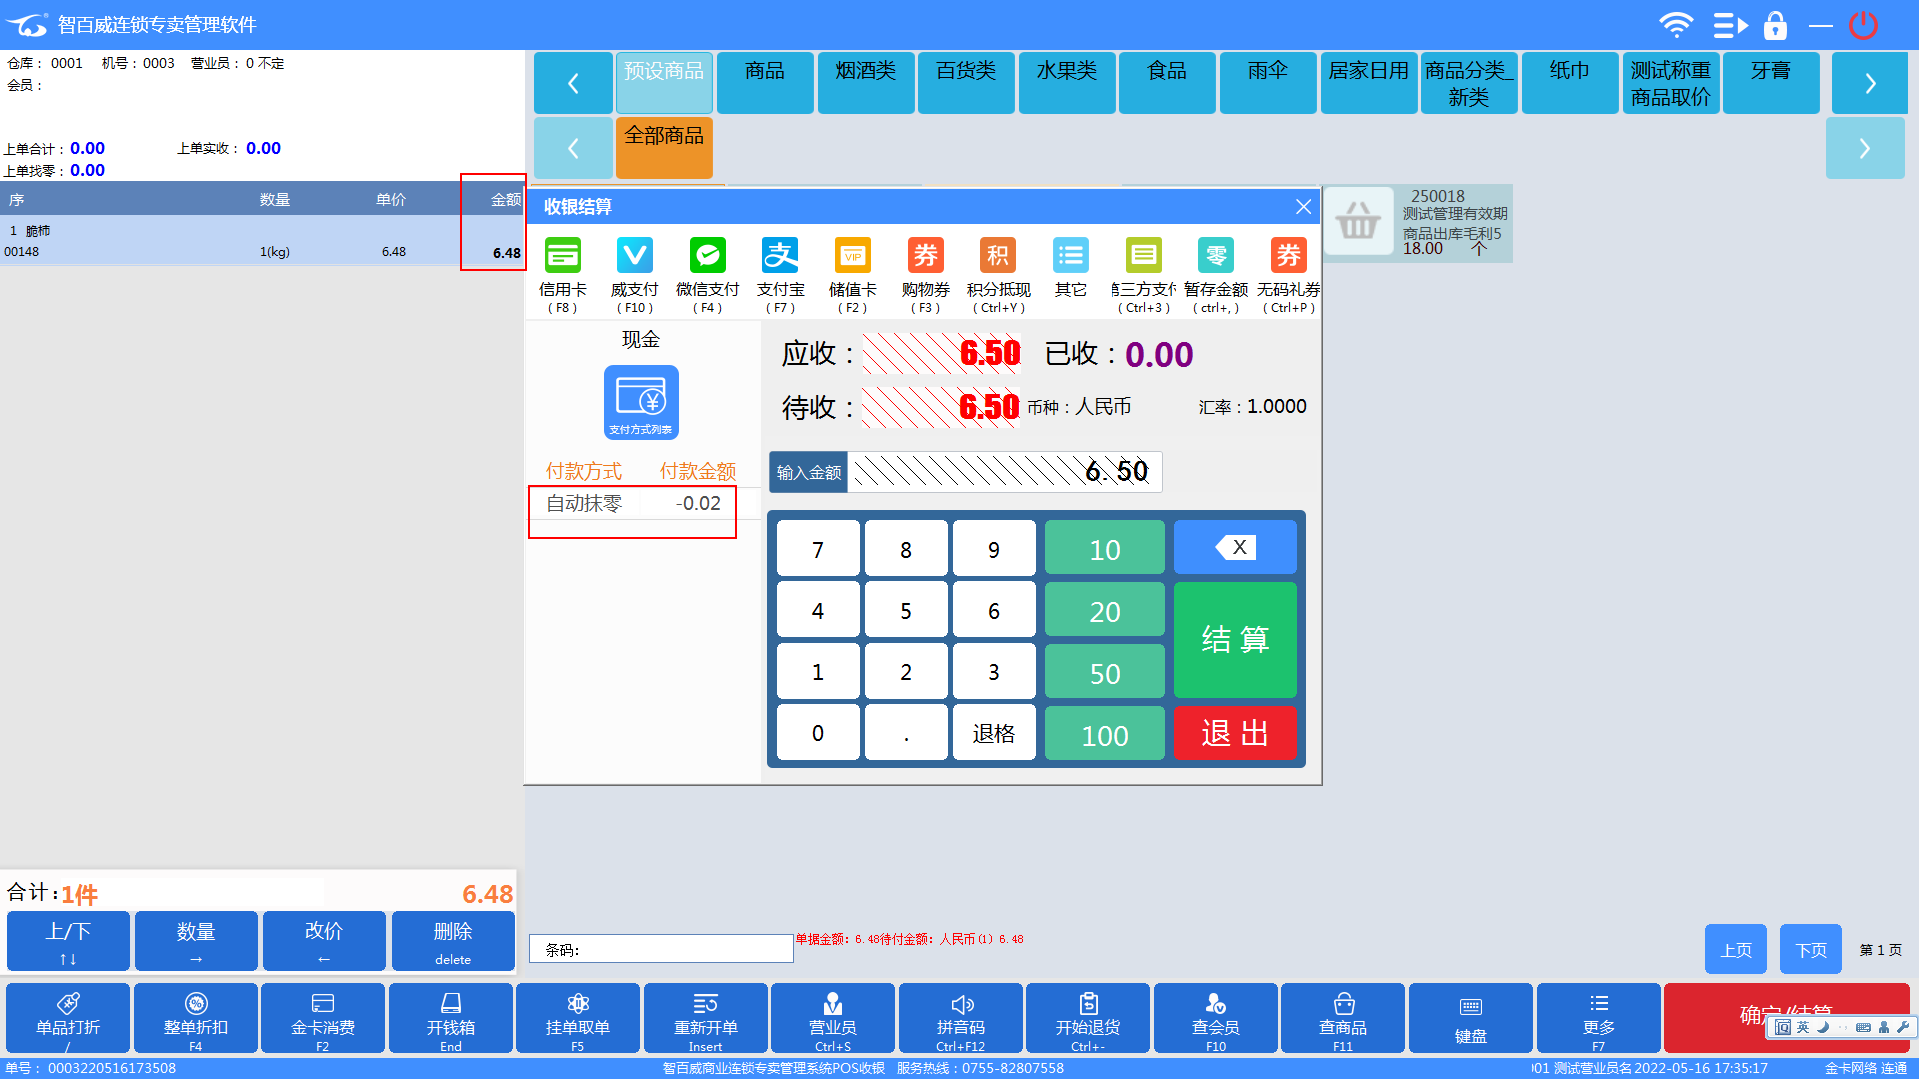Close the 收银结算 checkout dialog
1919x1079 pixels.
[1303, 207]
